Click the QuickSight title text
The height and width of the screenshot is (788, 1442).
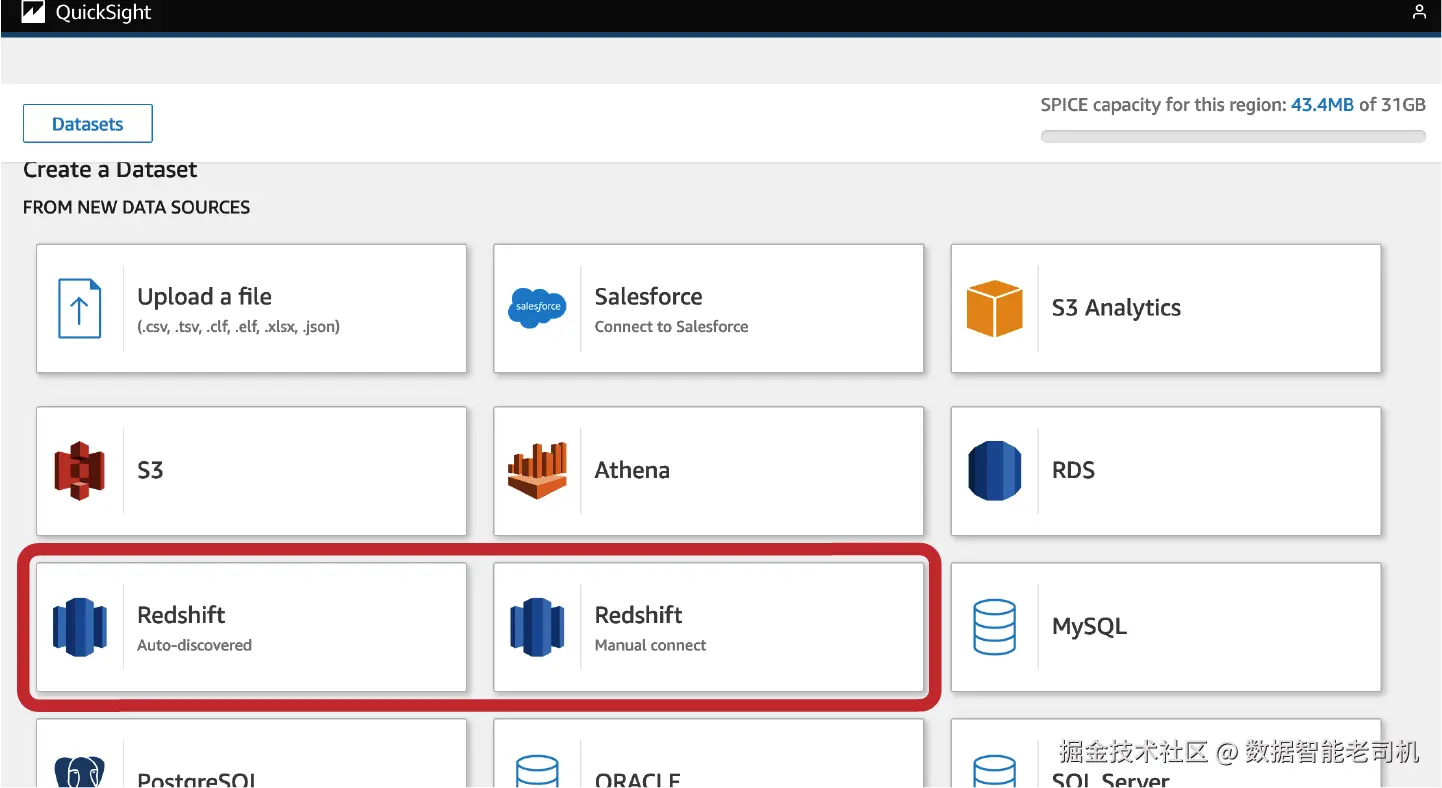click(104, 13)
